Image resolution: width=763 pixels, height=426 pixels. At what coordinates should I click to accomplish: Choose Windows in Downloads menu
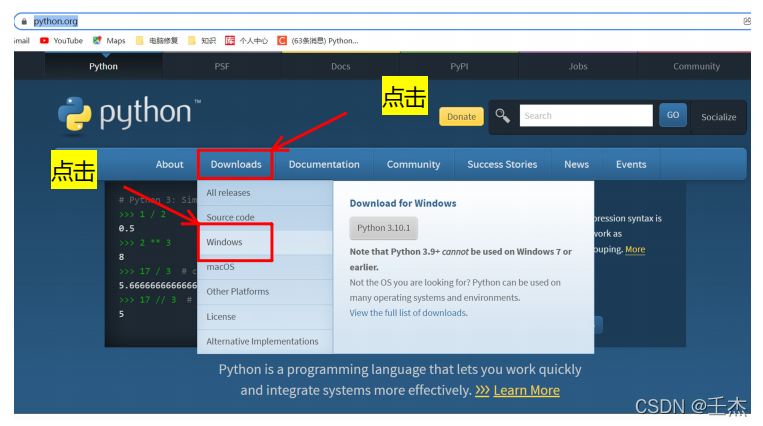point(265,242)
